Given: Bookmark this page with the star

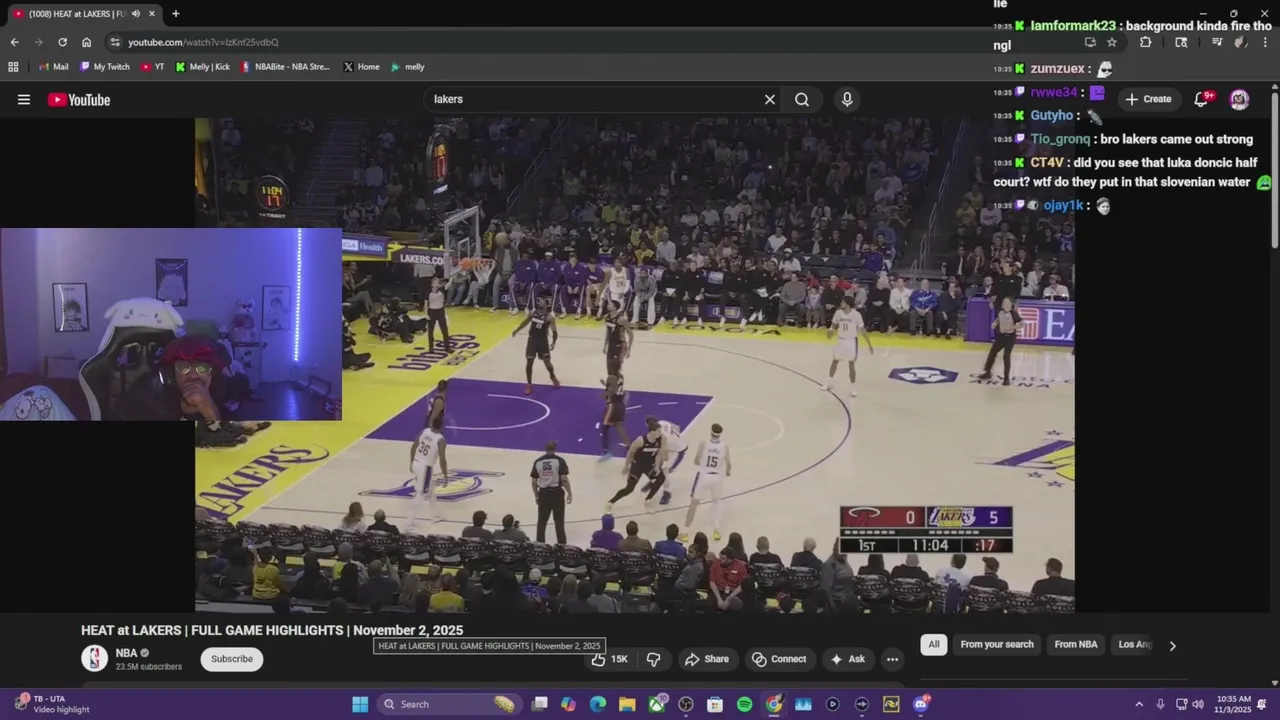Looking at the screenshot, I should 1112,42.
